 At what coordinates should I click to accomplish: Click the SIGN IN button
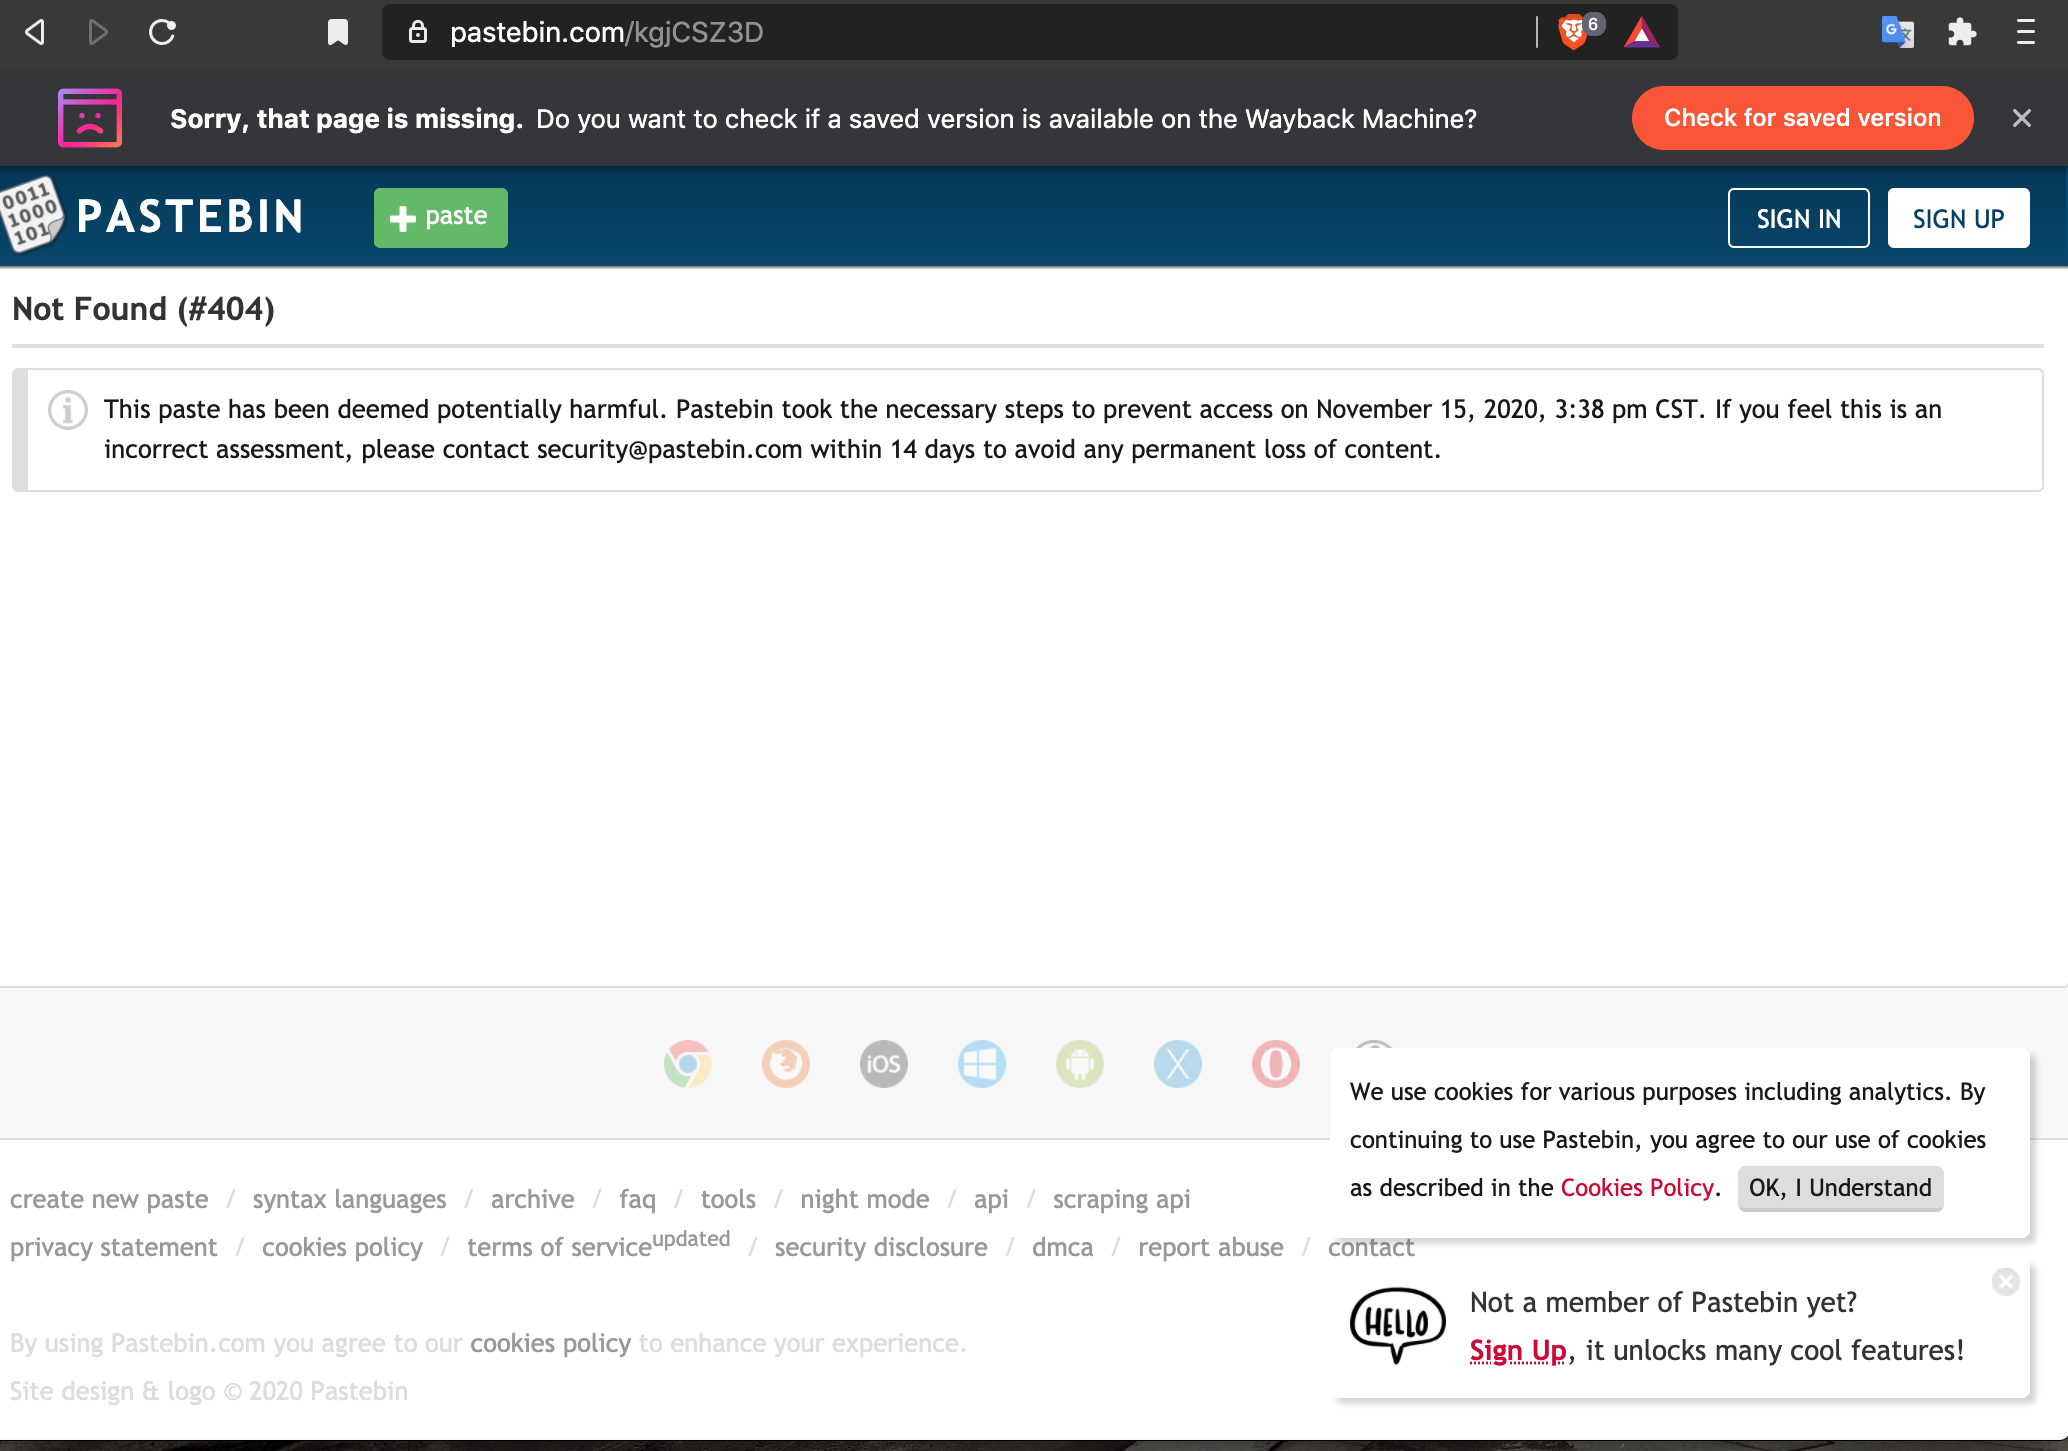point(1799,218)
